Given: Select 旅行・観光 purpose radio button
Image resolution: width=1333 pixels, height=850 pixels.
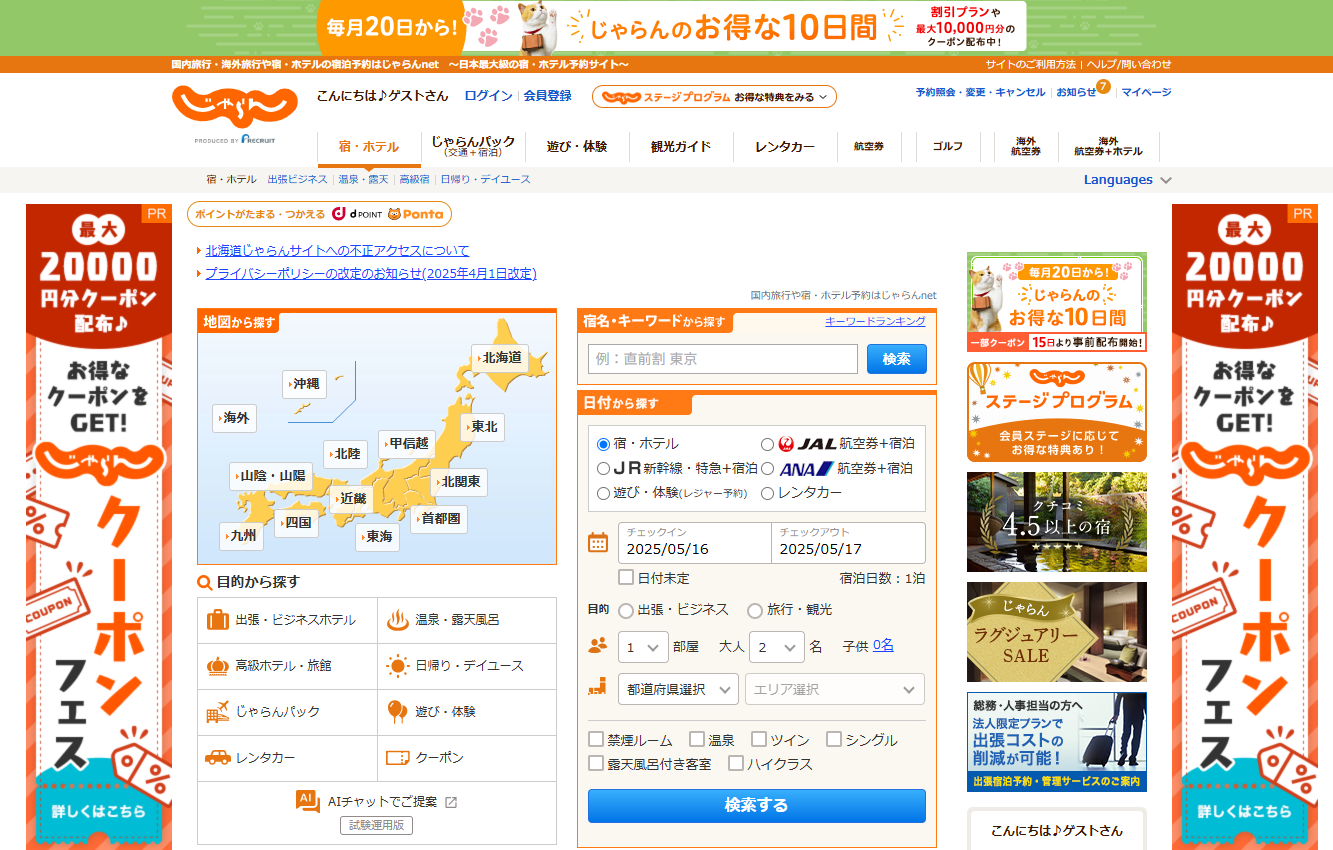Looking at the screenshot, I should click(754, 610).
